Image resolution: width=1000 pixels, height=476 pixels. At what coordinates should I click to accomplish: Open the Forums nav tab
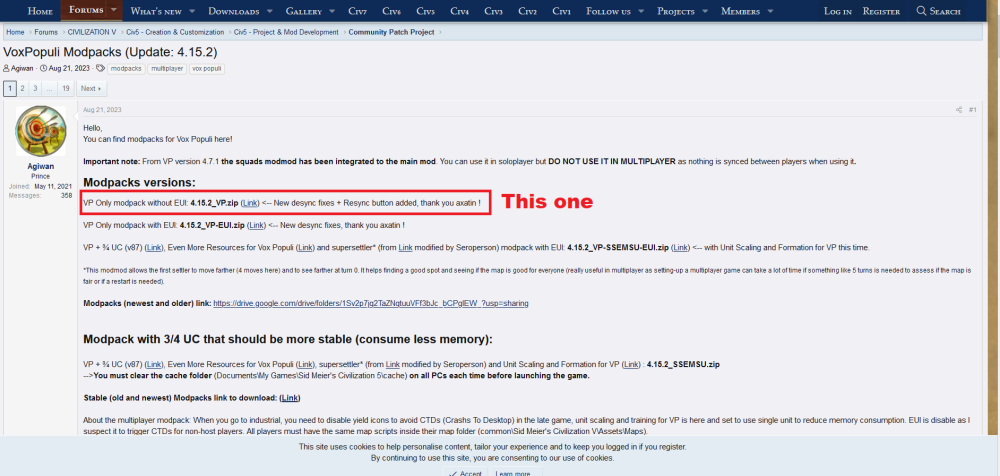point(85,10)
